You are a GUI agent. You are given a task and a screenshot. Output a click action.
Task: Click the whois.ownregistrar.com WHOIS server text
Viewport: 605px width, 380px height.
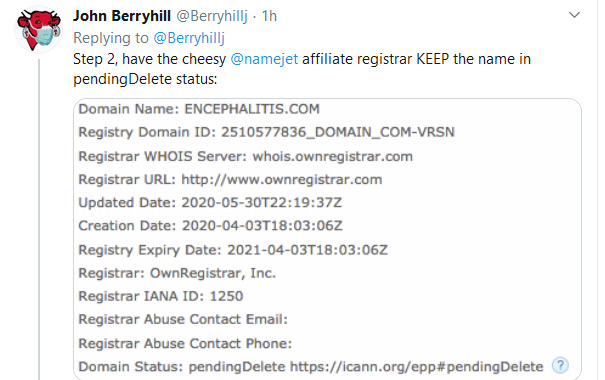(333, 157)
